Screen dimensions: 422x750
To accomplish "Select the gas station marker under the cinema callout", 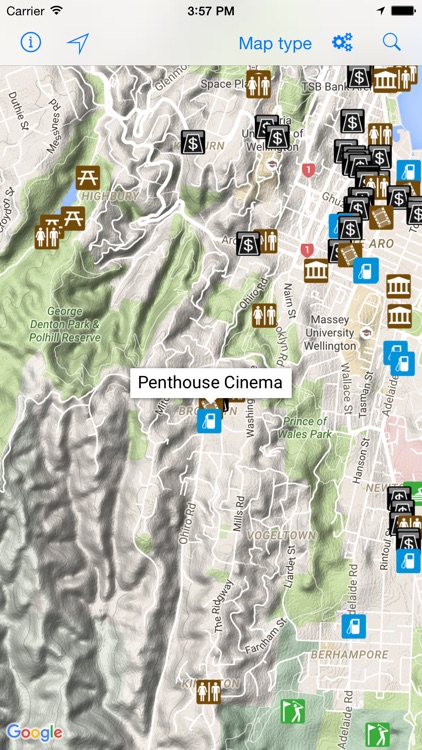I will (x=210, y=421).
